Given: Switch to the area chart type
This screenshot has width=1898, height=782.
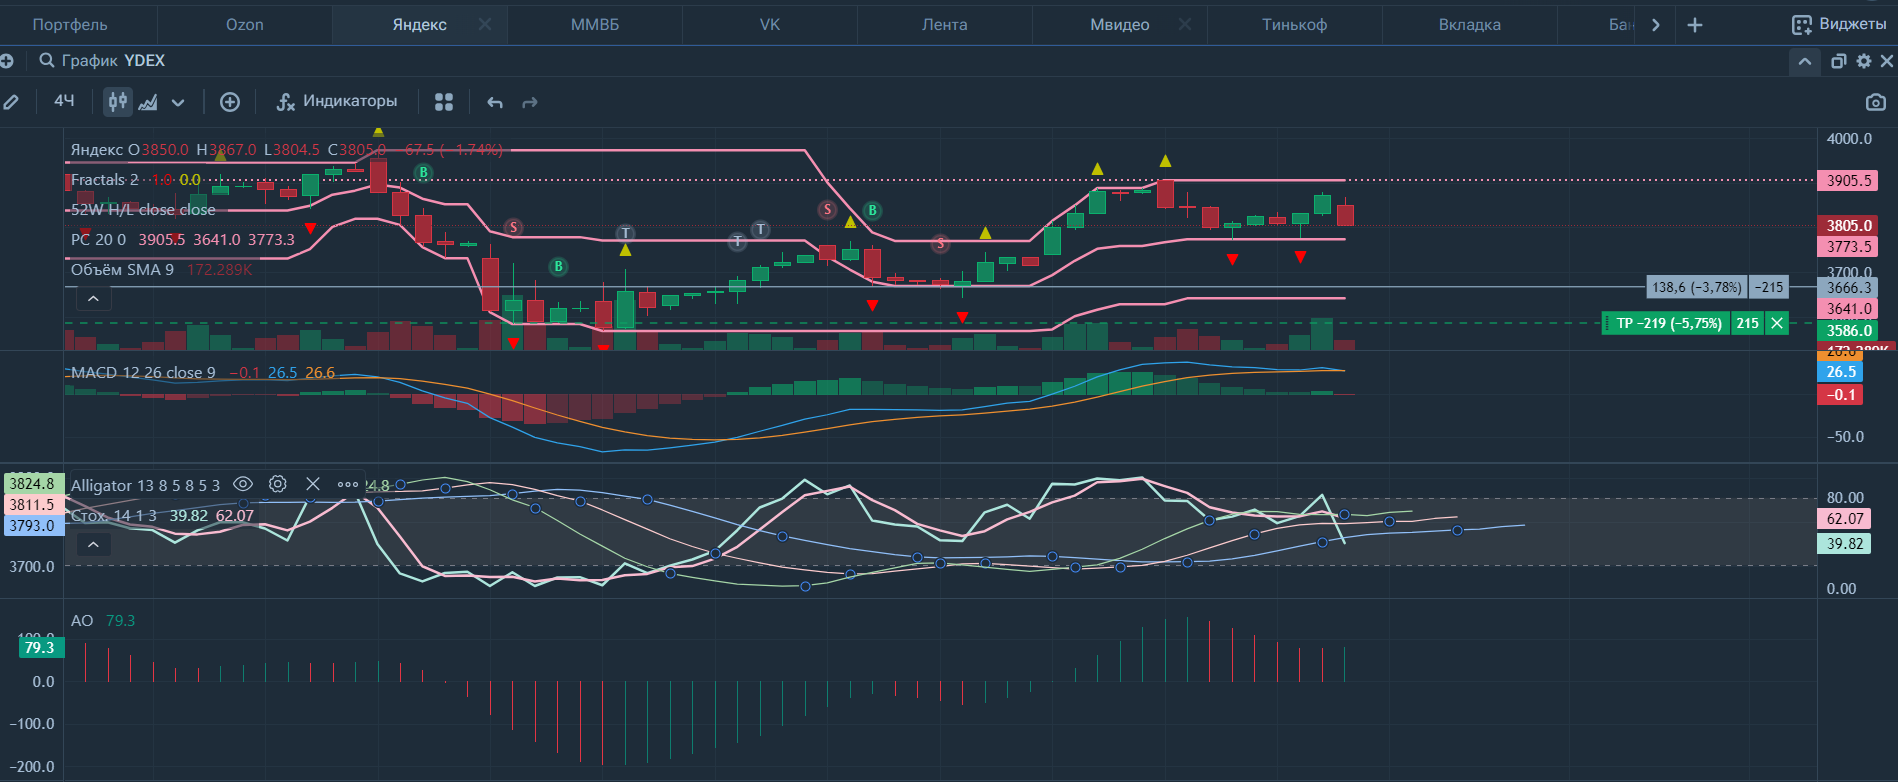Looking at the screenshot, I should [148, 102].
